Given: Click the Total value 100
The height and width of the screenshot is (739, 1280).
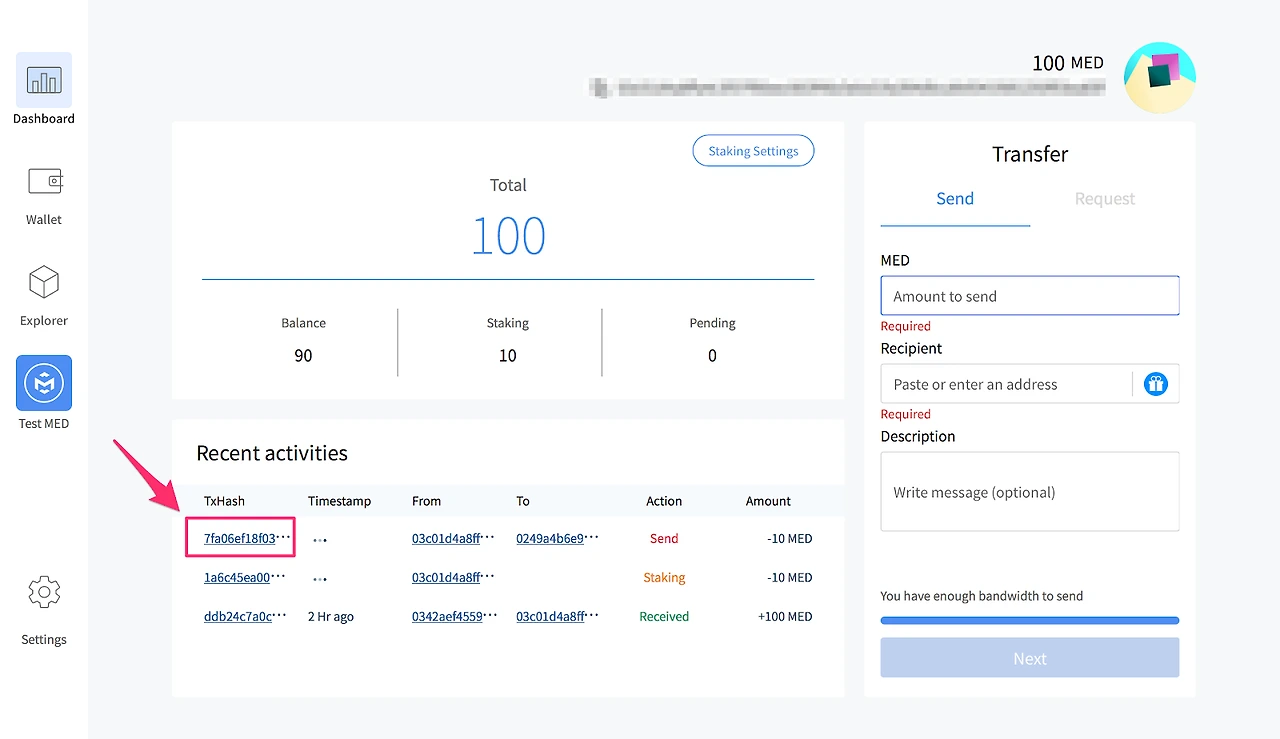Looking at the screenshot, I should [x=508, y=236].
